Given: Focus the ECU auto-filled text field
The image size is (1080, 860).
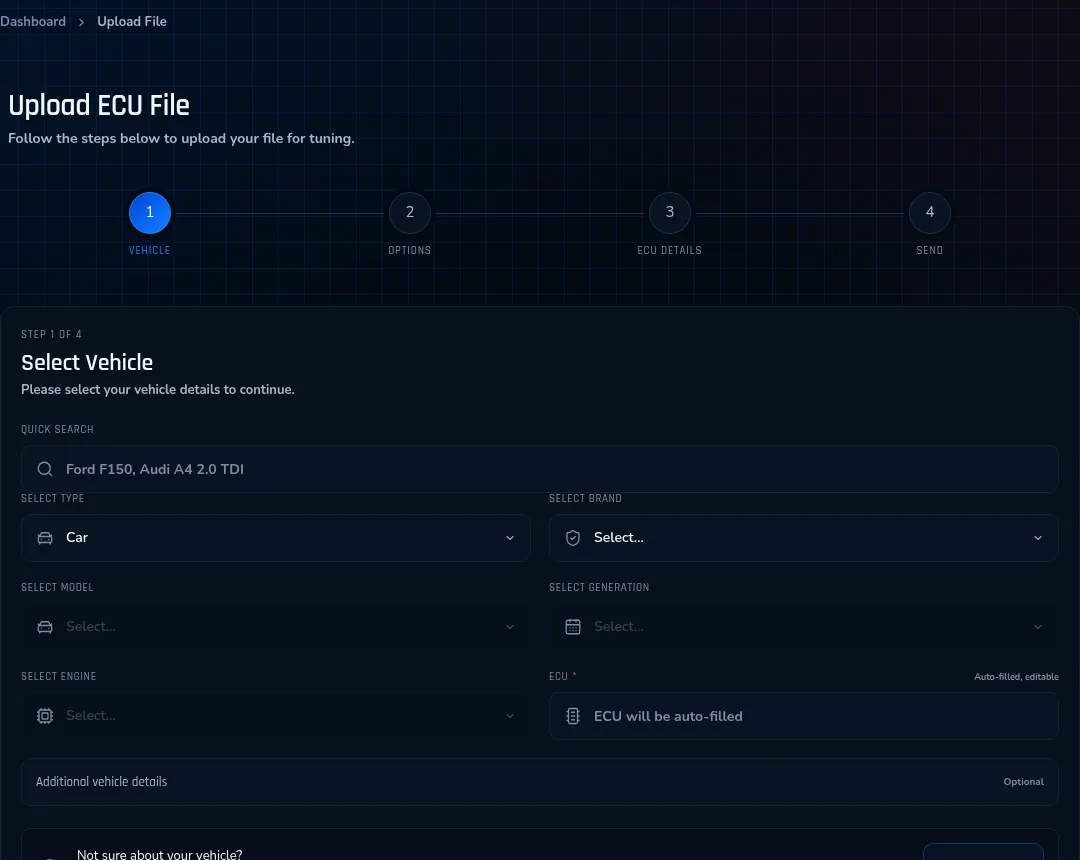Looking at the screenshot, I should pyautogui.click(x=803, y=716).
